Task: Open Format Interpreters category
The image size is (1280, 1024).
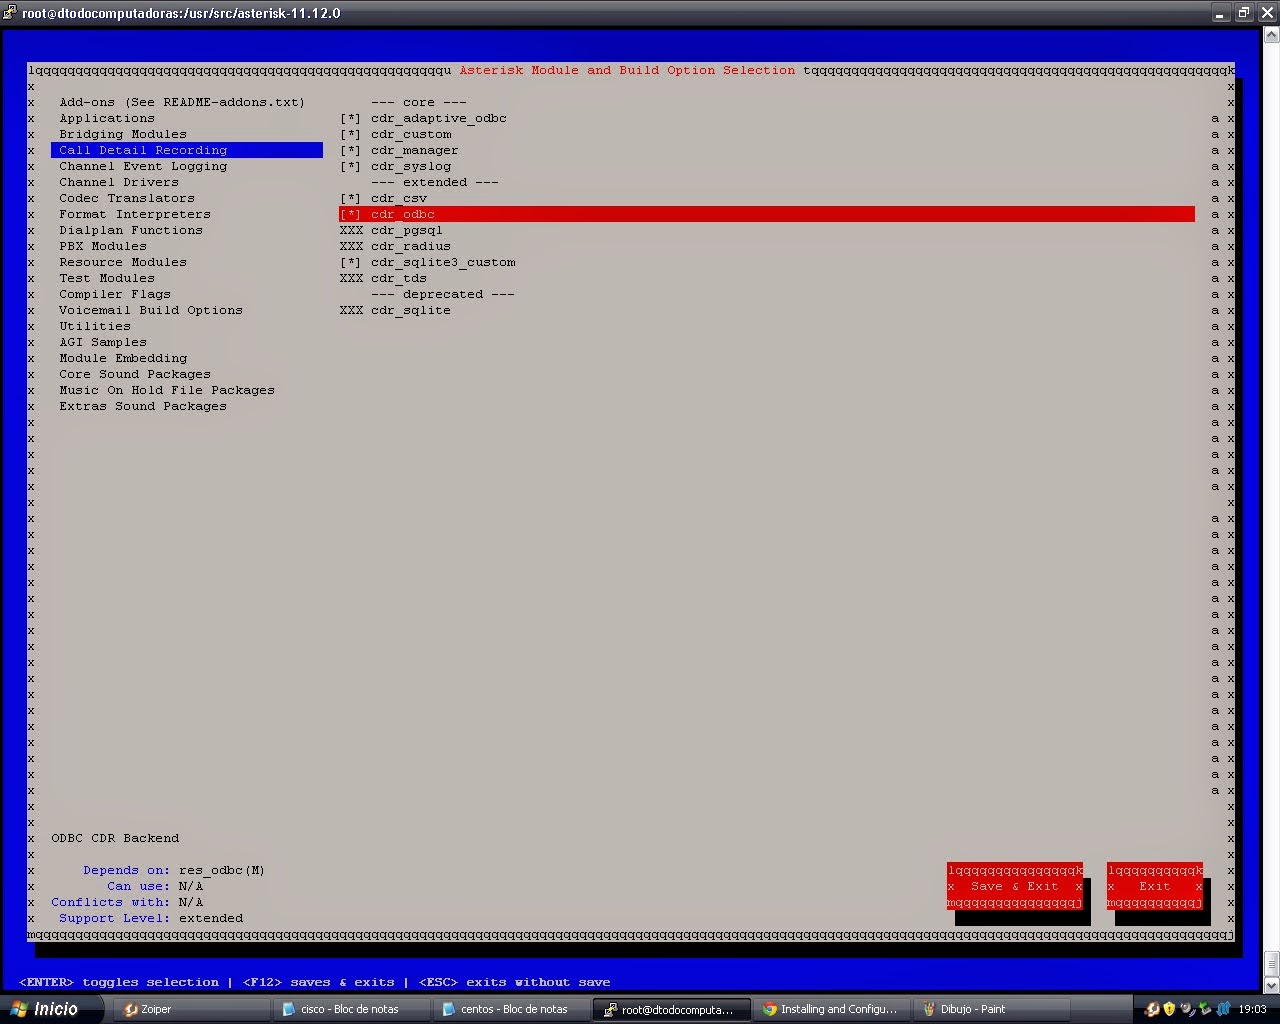Action: (x=135, y=214)
